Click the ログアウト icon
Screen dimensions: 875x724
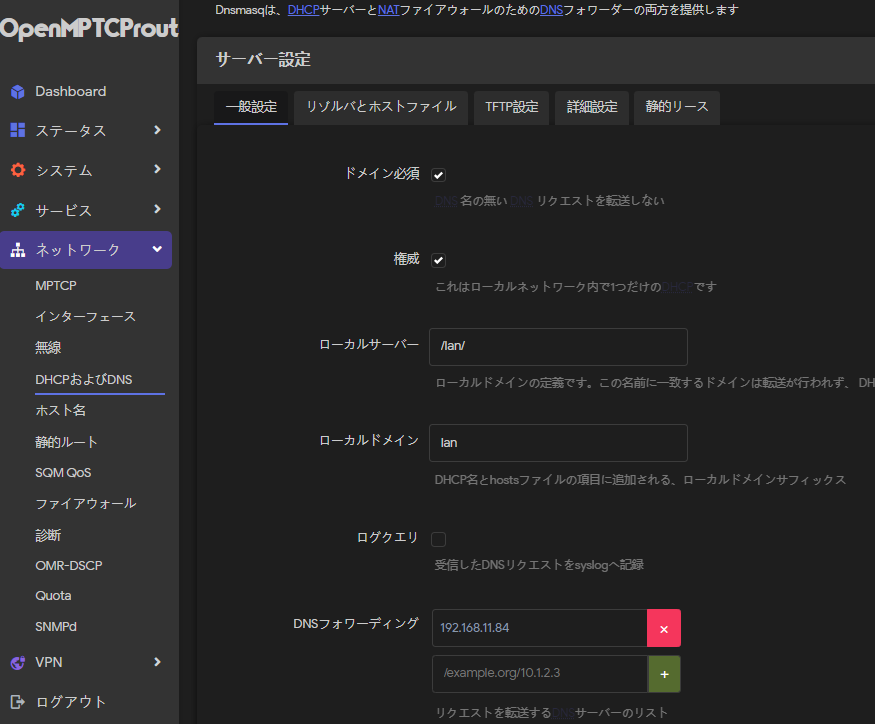pos(20,701)
